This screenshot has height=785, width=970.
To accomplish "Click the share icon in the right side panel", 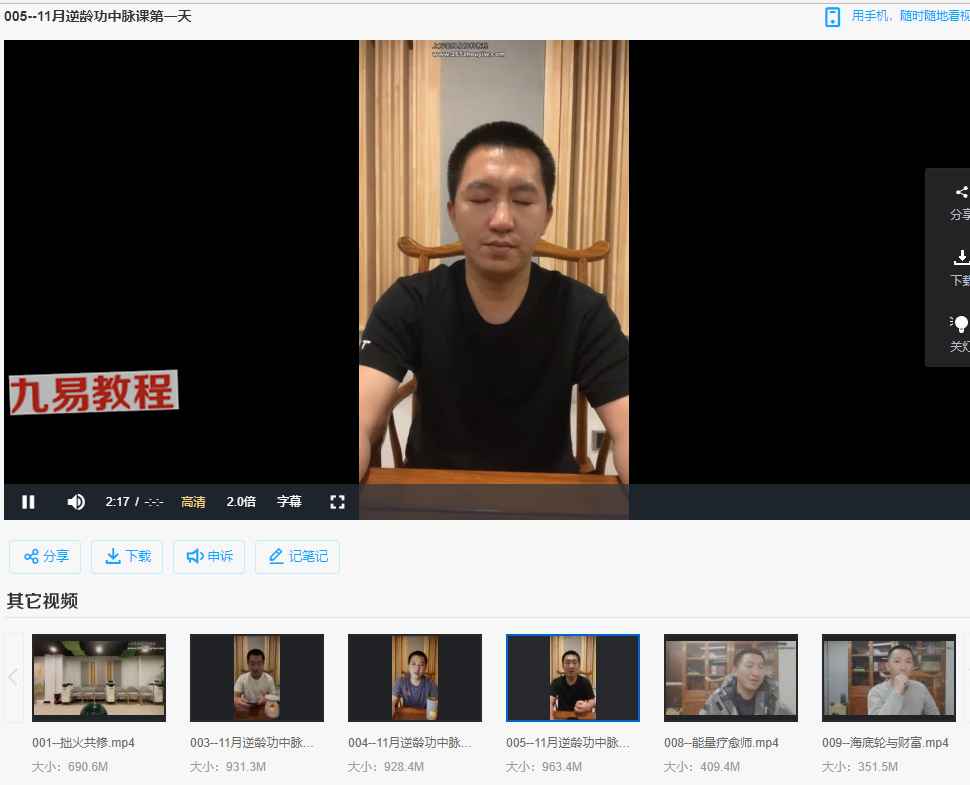I will coord(961,193).
